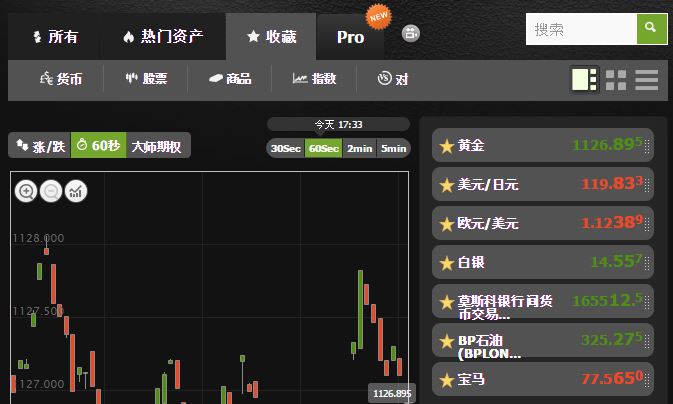673x404 pixels.
Task: Click the 1126.895 current price chart tag
Action: (392, 393)
